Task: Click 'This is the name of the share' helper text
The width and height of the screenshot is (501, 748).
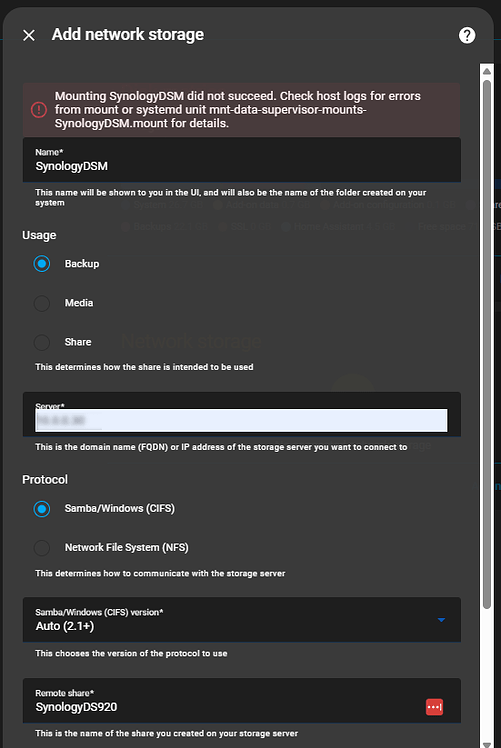Action: click(x=167, y=733)
